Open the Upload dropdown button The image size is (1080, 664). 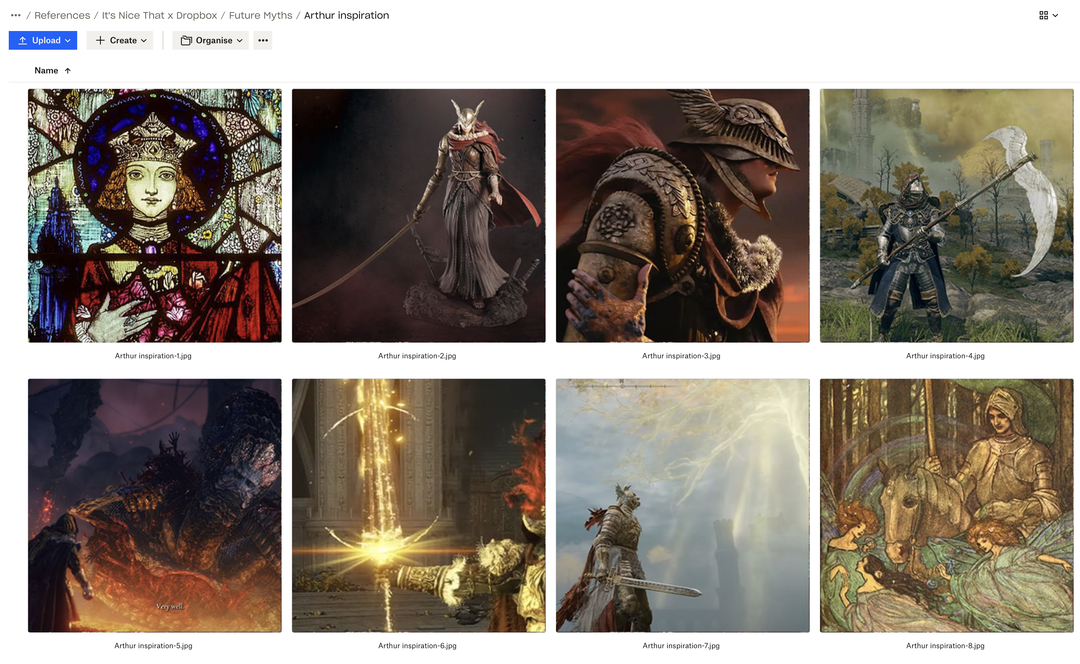coord(43,41)
